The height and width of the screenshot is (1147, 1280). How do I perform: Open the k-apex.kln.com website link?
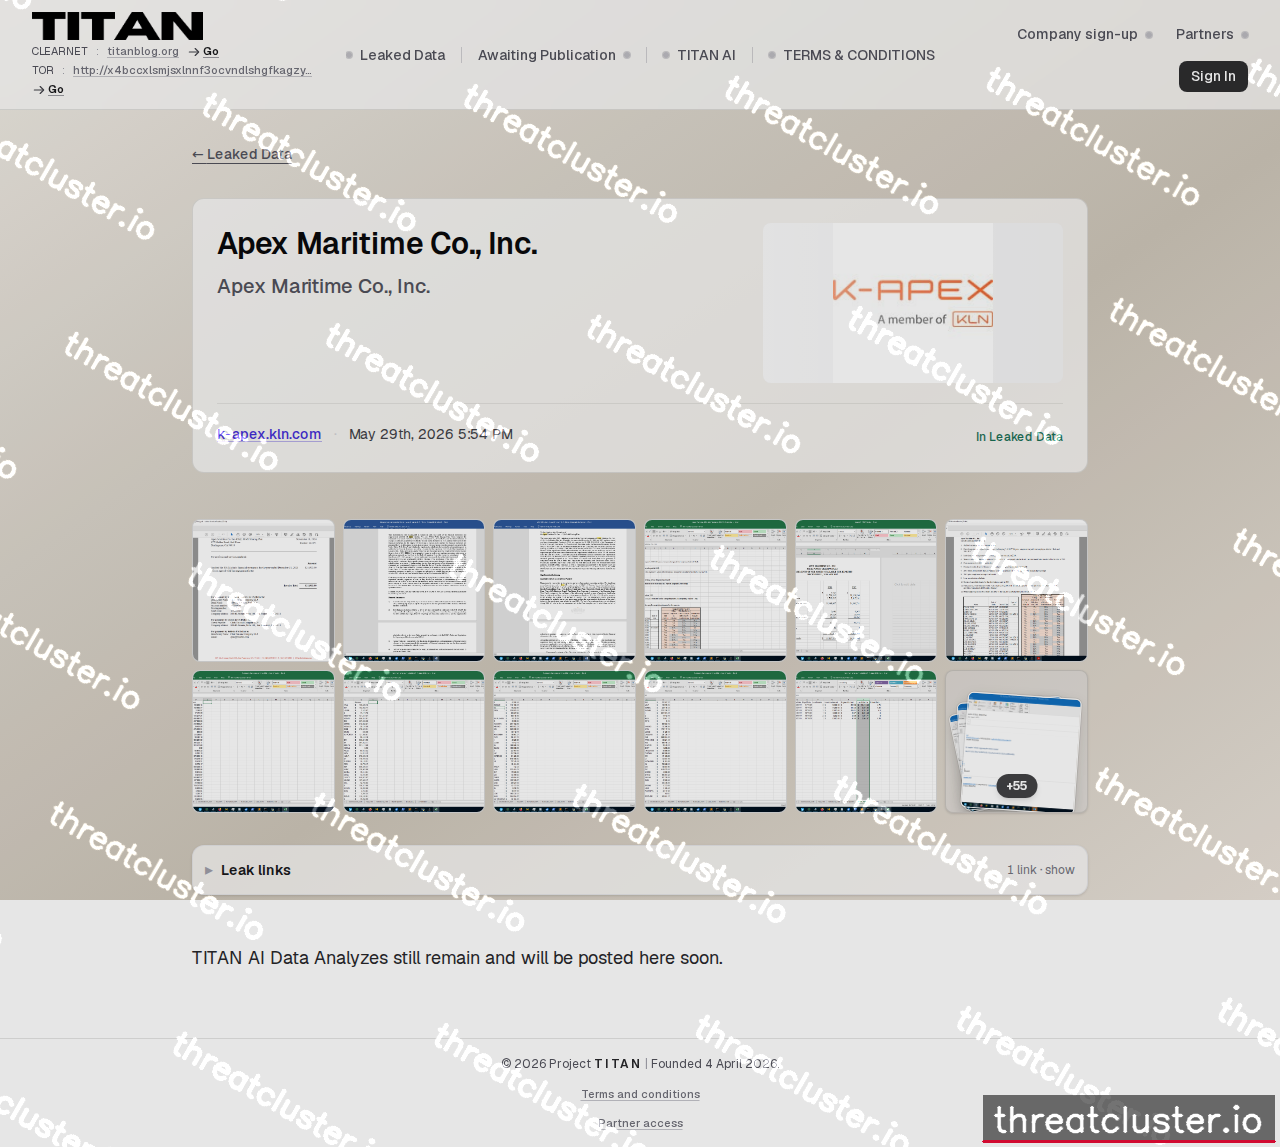(269, 434)
